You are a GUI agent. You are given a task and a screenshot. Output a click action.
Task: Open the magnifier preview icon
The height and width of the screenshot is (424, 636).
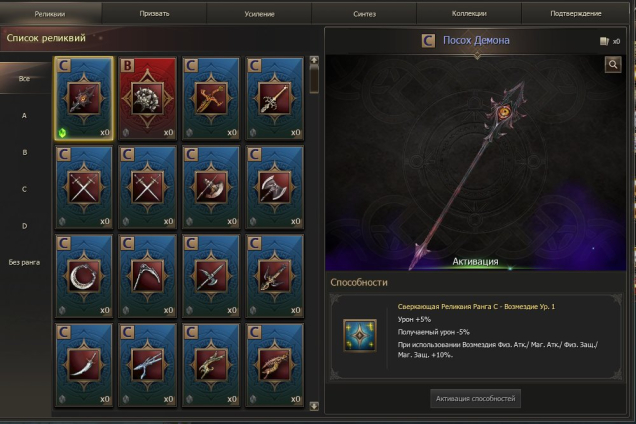[613, 65]
